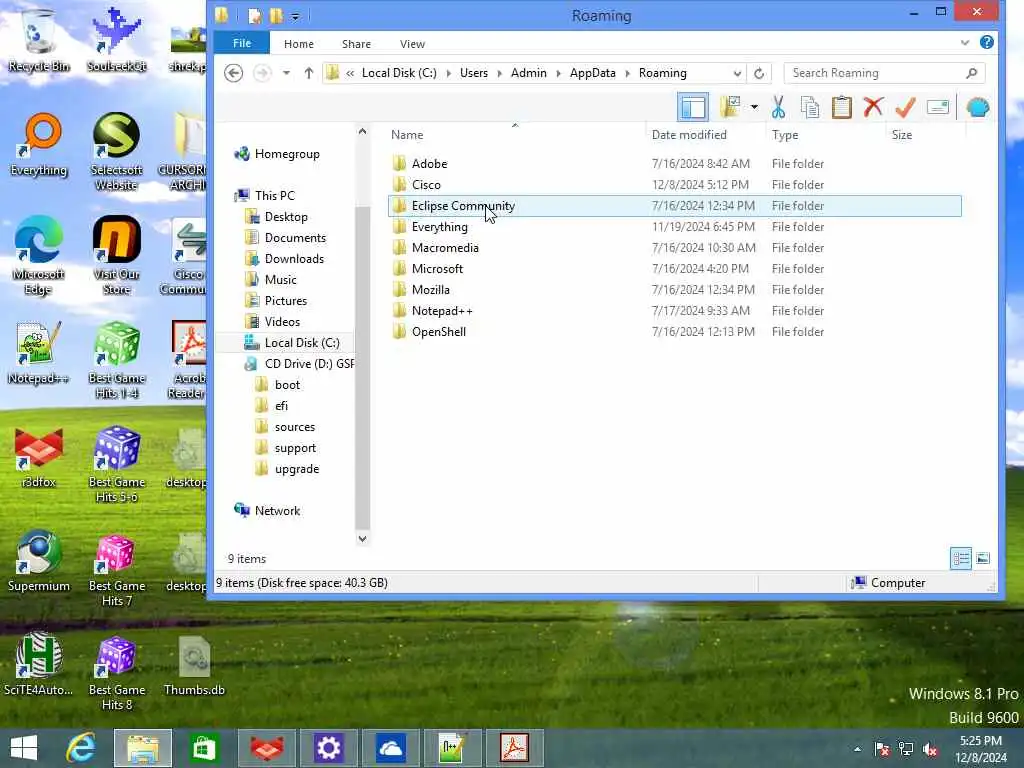The height and width of the screenshot is (768, 1024).
Task: Open the address bar history dropdown
Action: point(737,73)
